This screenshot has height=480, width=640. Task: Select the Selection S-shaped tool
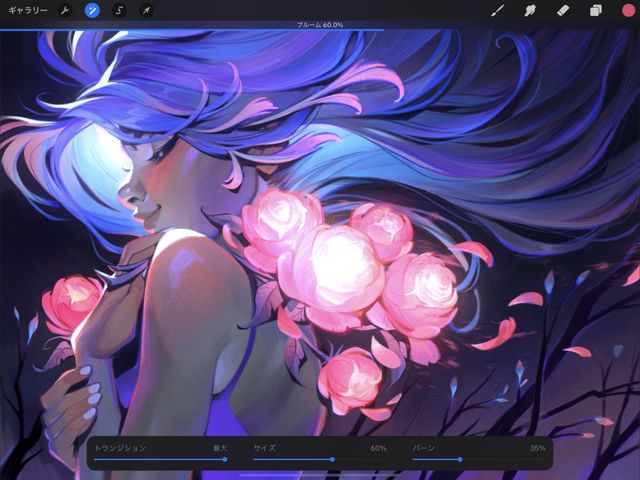(119, 10)
